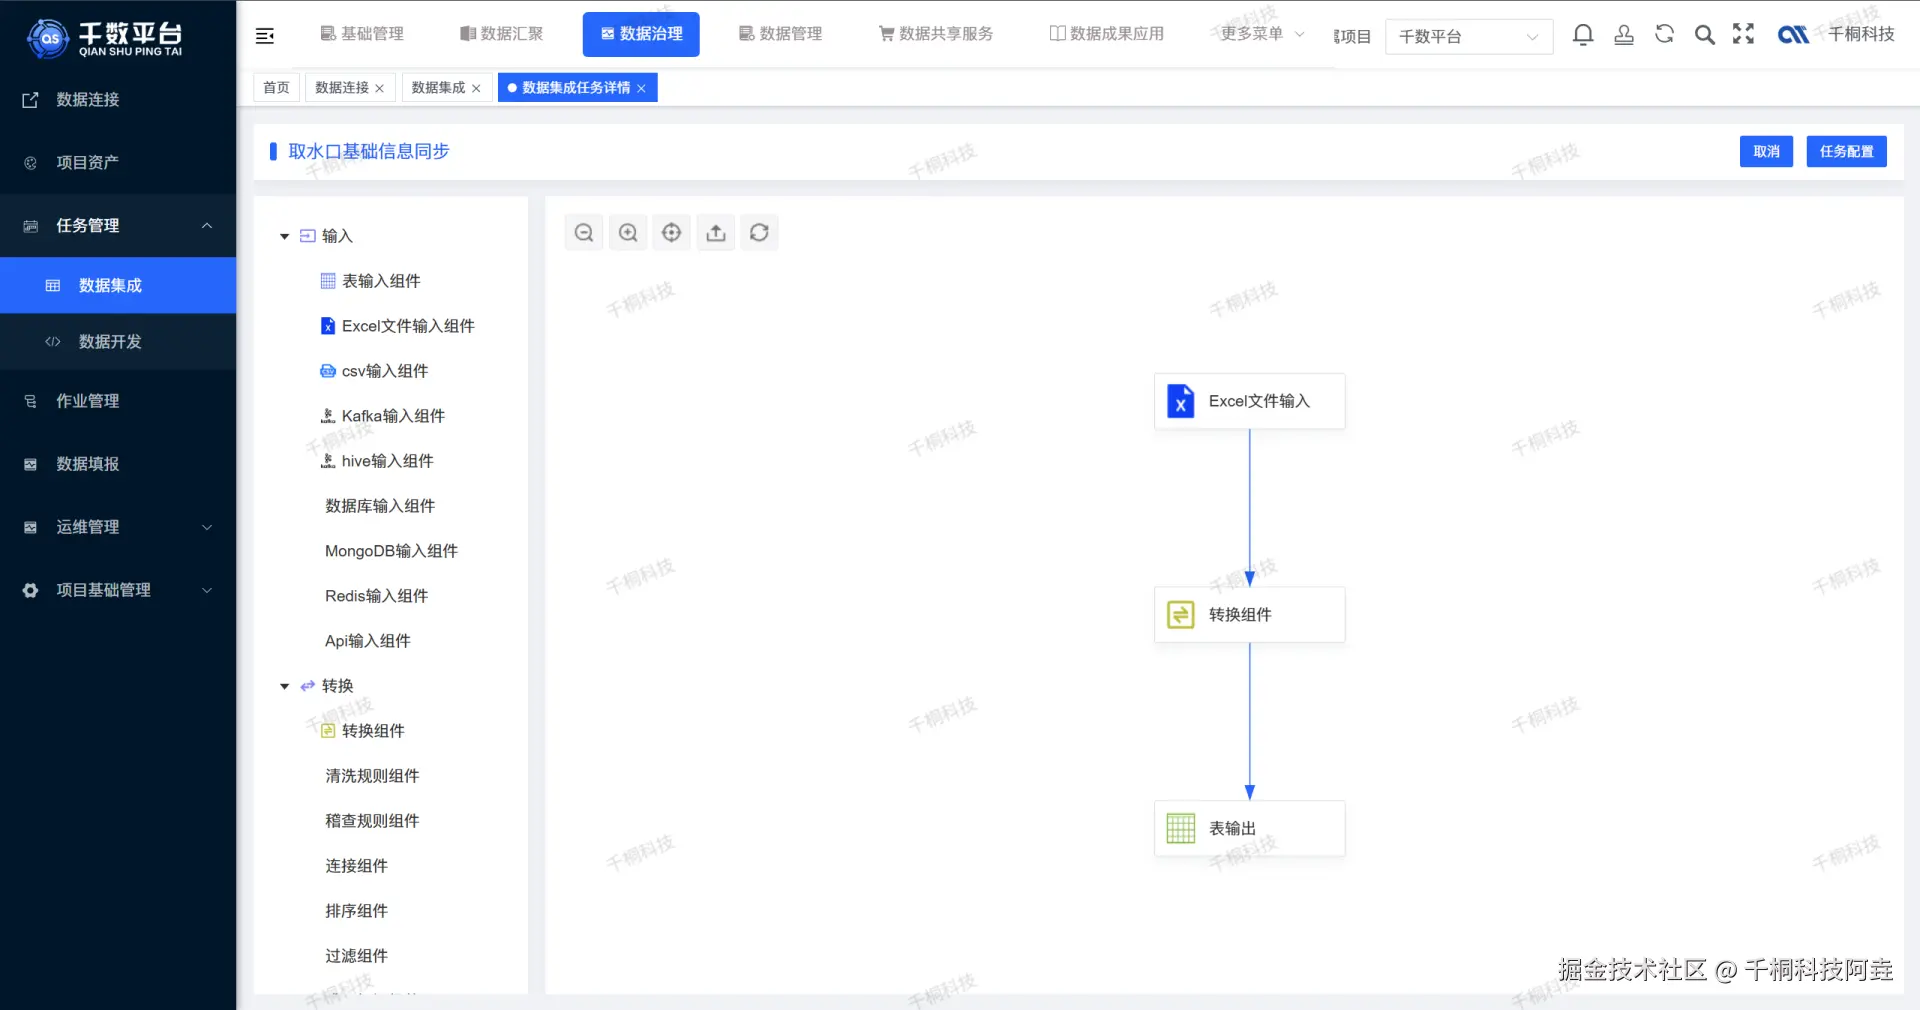Center the canvas with the target icon

tap(672, 233)
